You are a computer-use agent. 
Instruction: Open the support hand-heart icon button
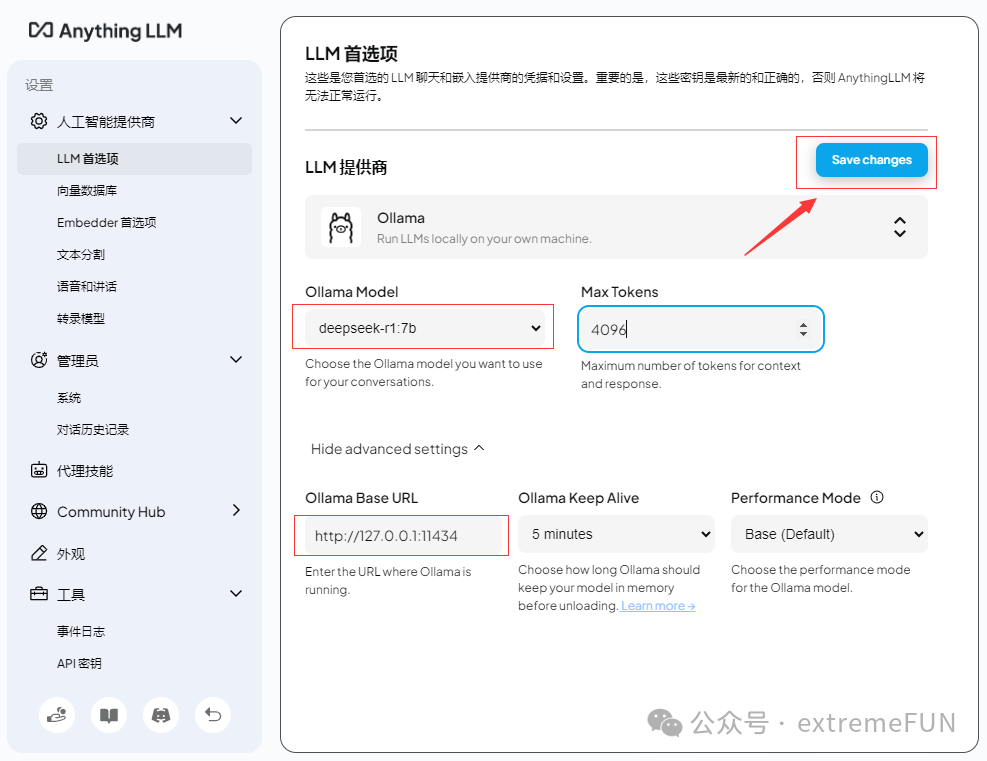tap(57, 715)
